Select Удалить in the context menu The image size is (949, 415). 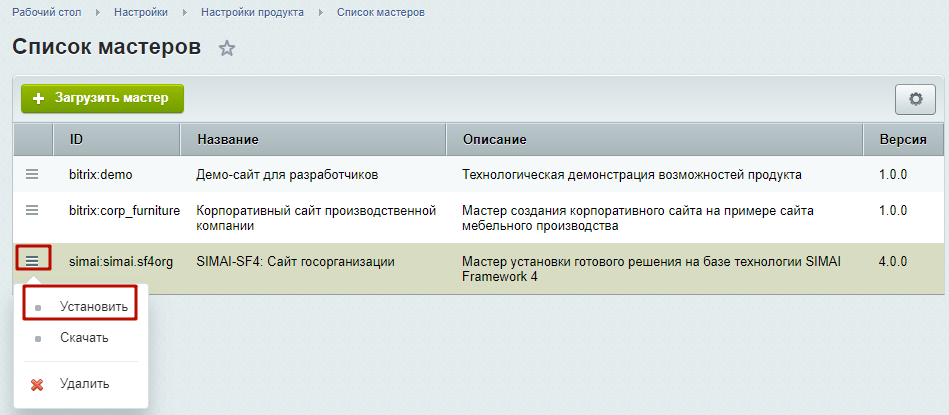84,384
